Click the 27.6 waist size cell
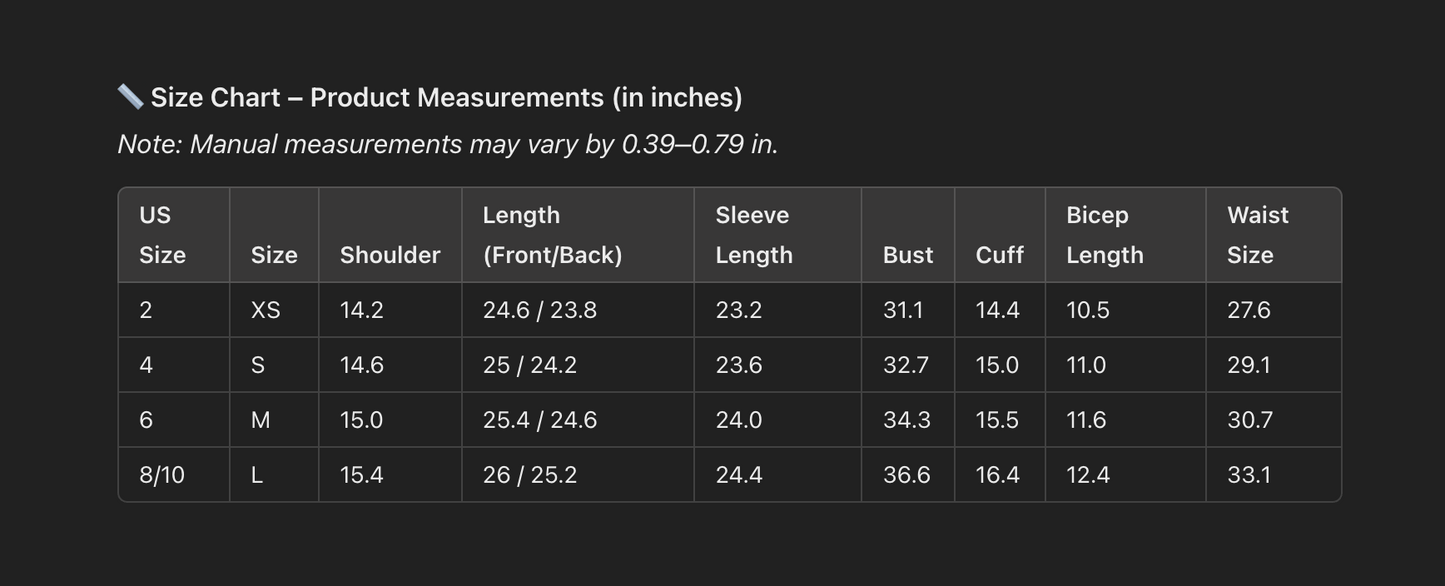Image resolution: width=1445 pixels, height=586 pixels. (x=1248, y=310)
